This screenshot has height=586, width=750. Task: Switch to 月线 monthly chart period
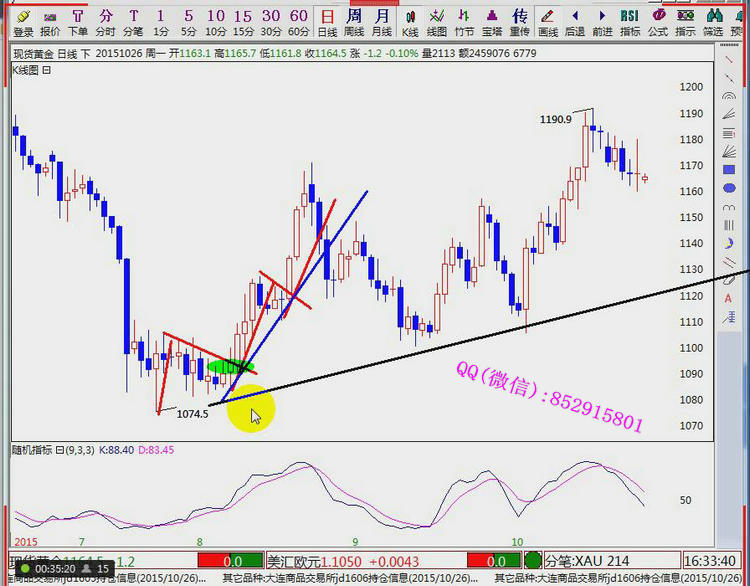point(382,22)
